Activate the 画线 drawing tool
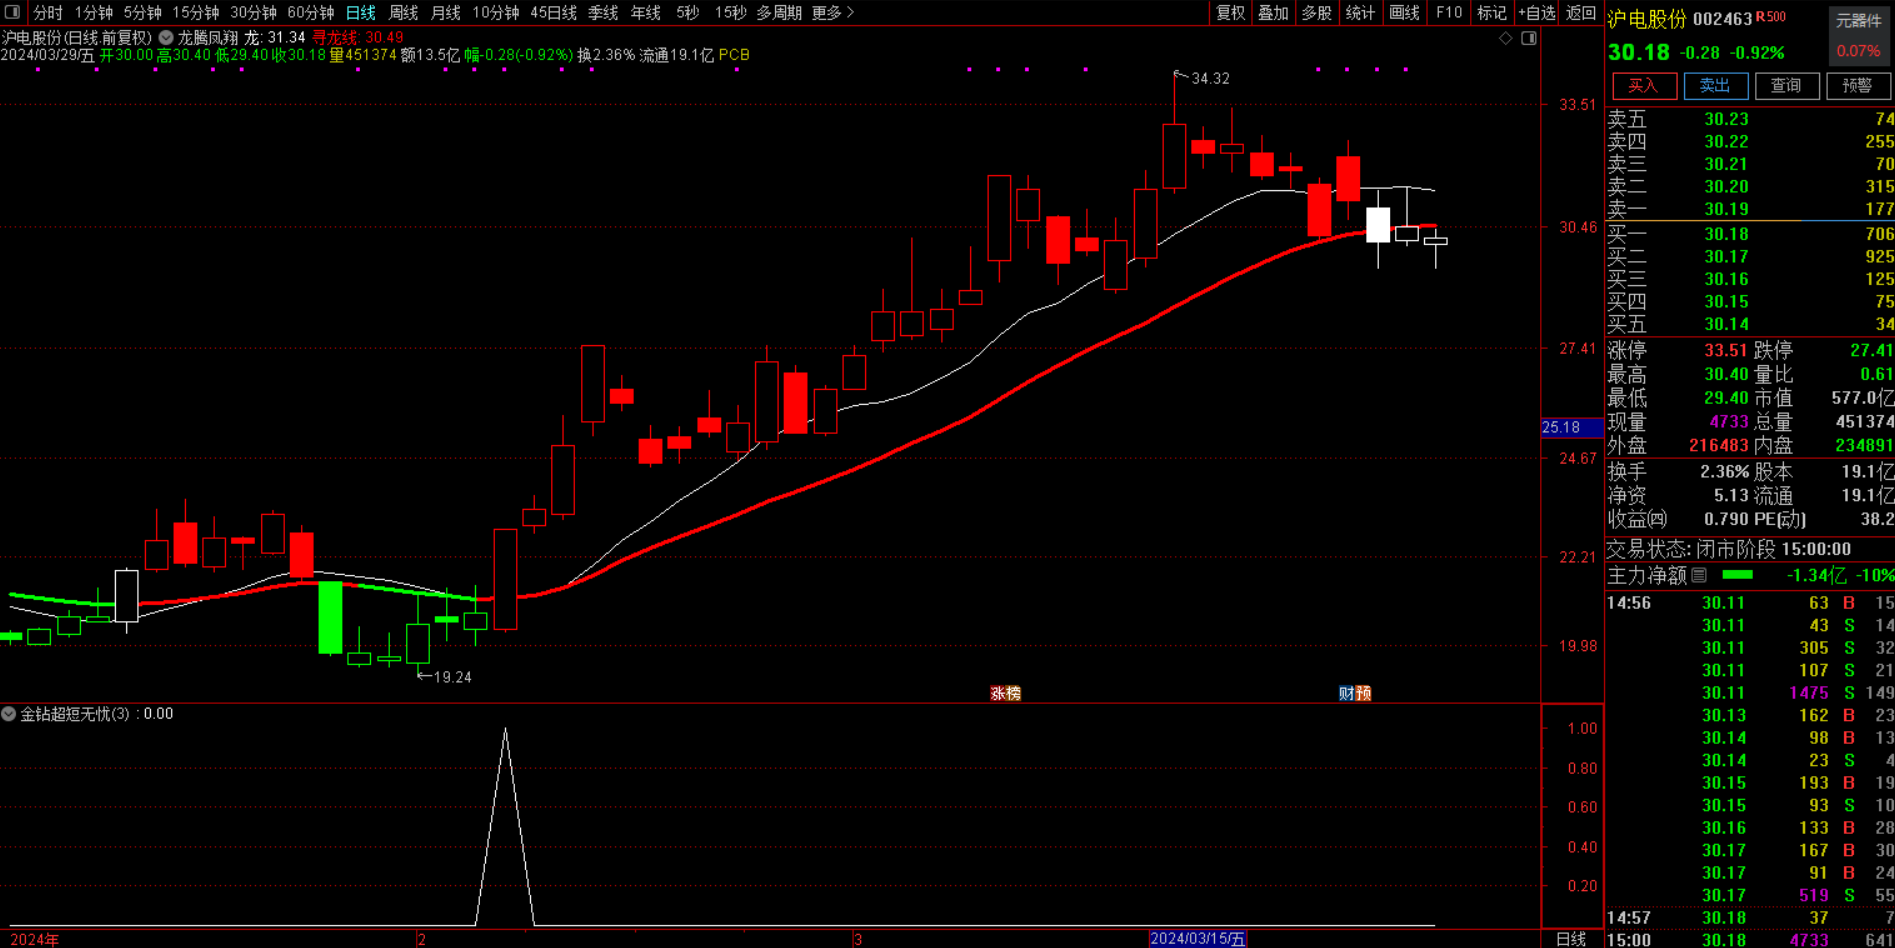 click(x=1404, y=12)
